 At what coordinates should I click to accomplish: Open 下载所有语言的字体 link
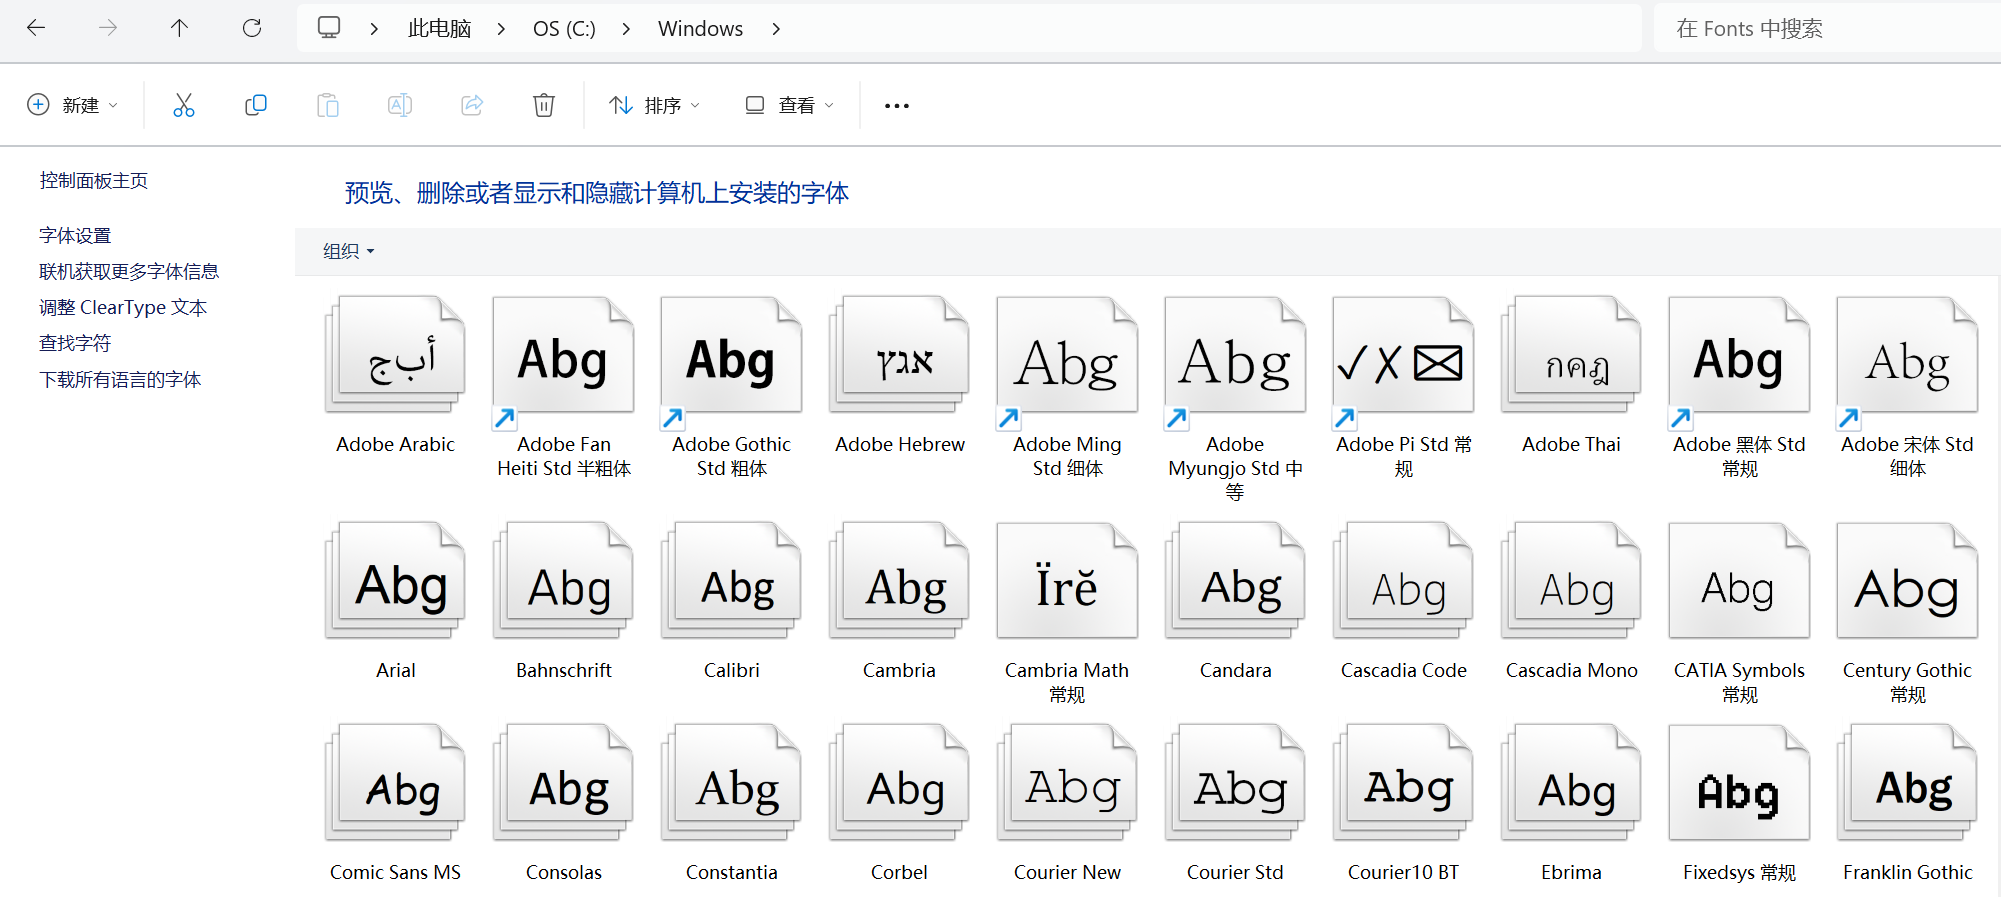click(x=120, y=379)
